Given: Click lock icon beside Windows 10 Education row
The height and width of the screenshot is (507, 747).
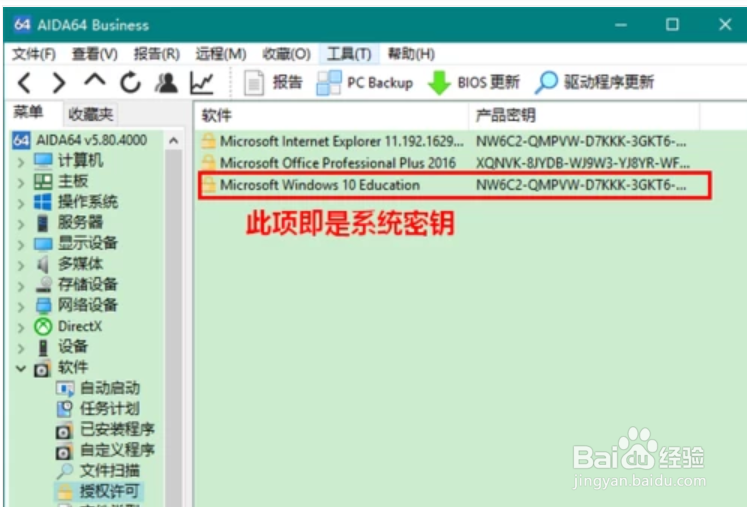Looking at the screenshot, I should pos(208,184).
